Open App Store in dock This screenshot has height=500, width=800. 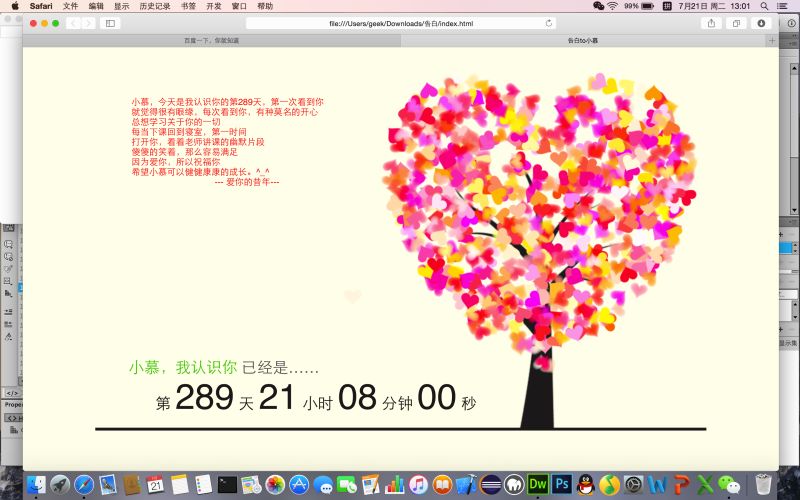299,484
